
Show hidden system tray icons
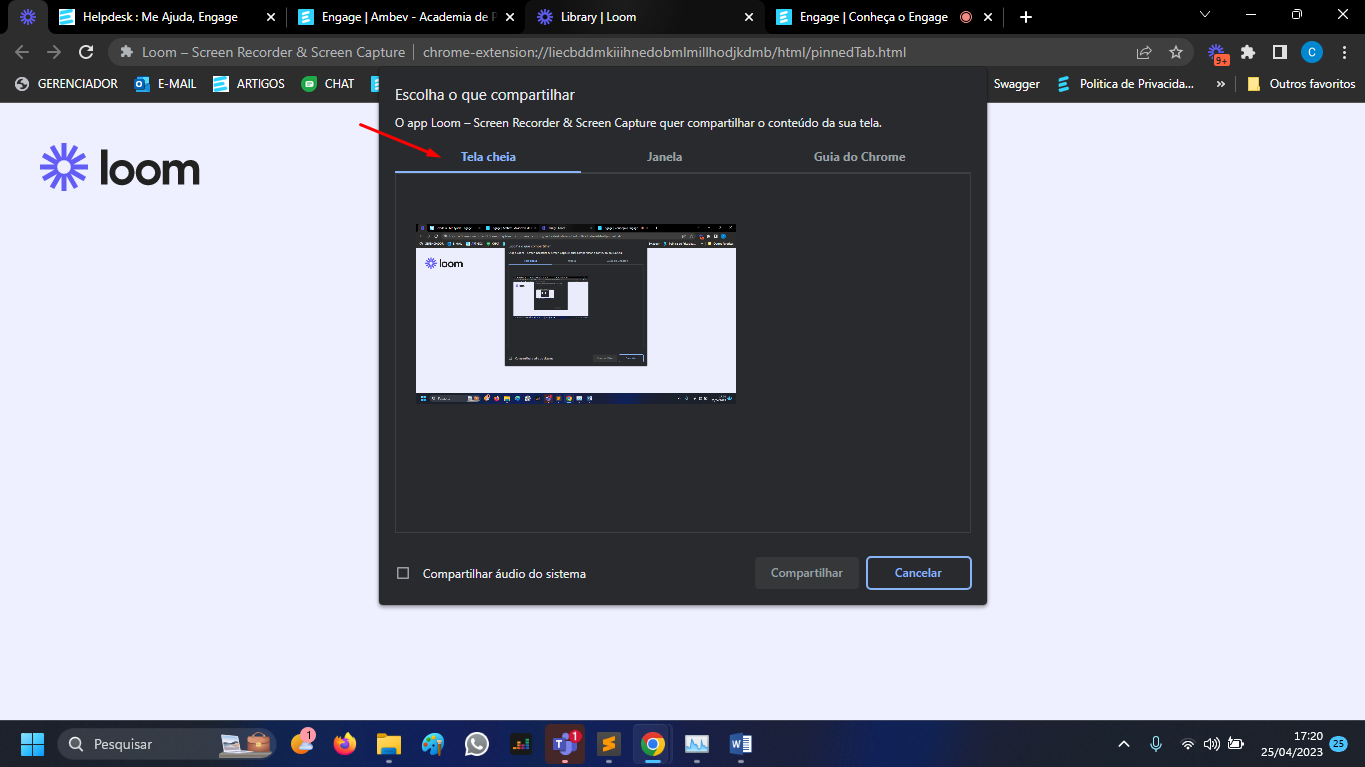click(x=1123, y=744)
